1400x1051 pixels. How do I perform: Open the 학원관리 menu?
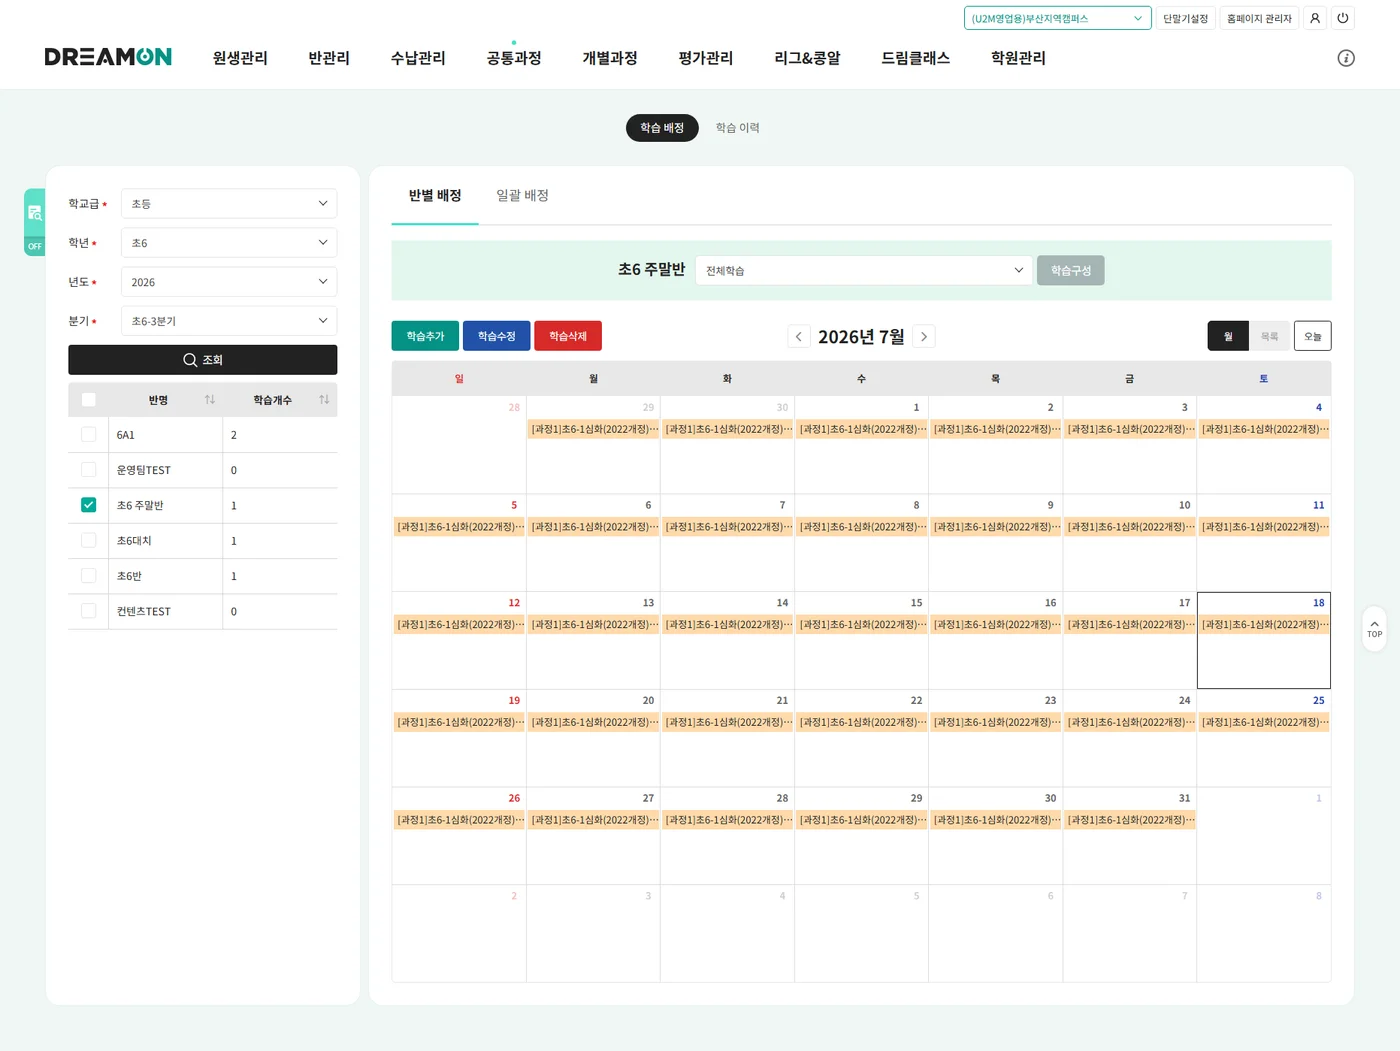(1018, 58)
